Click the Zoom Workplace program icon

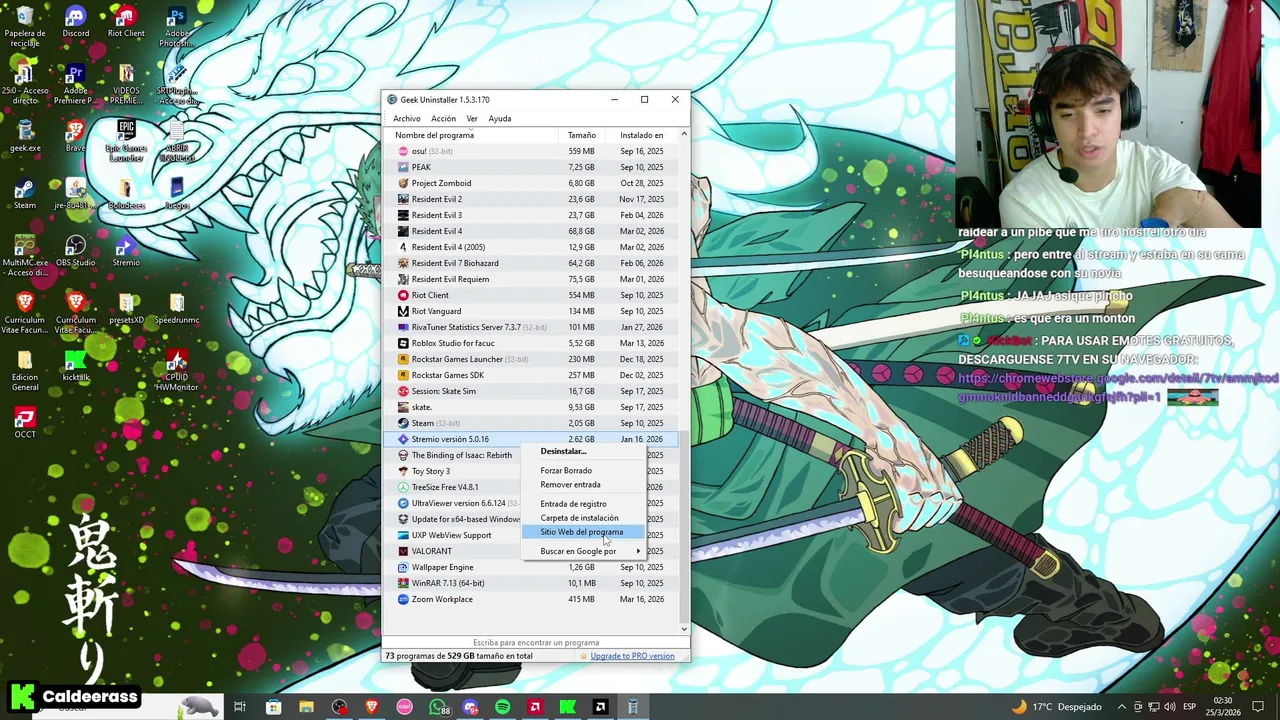point(403,599)
